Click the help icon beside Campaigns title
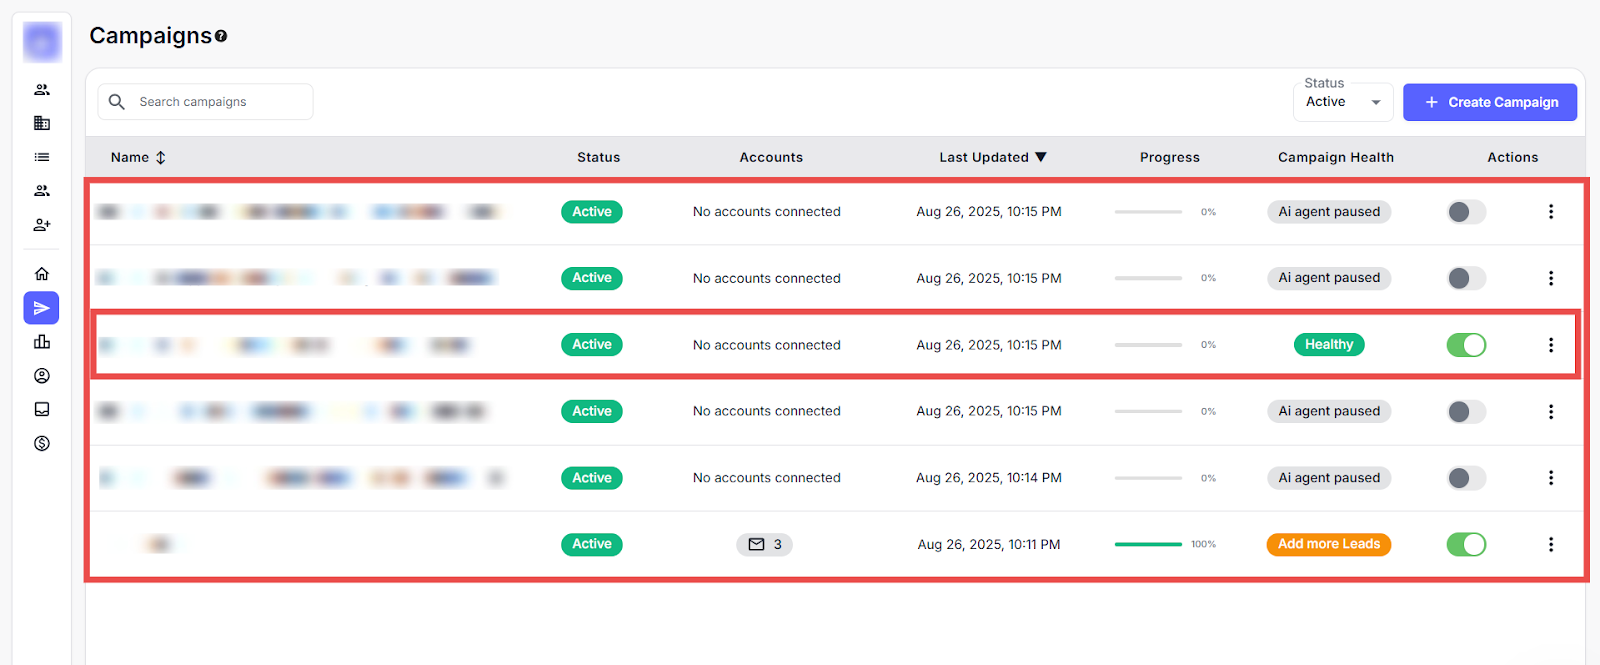 pyautogui.click(x=221, y=36)
